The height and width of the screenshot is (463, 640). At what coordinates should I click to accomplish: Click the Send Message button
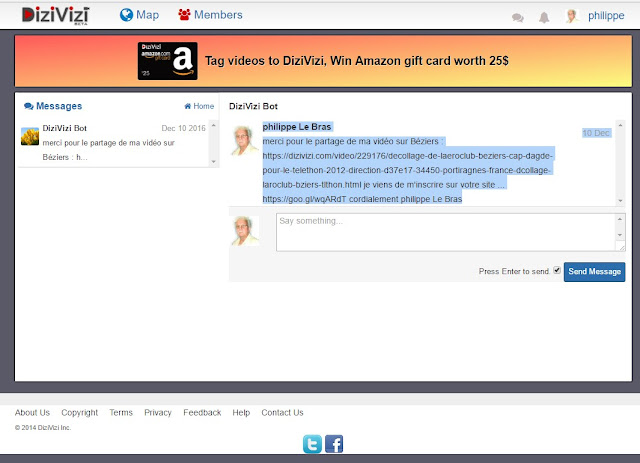tap(594, 272)
